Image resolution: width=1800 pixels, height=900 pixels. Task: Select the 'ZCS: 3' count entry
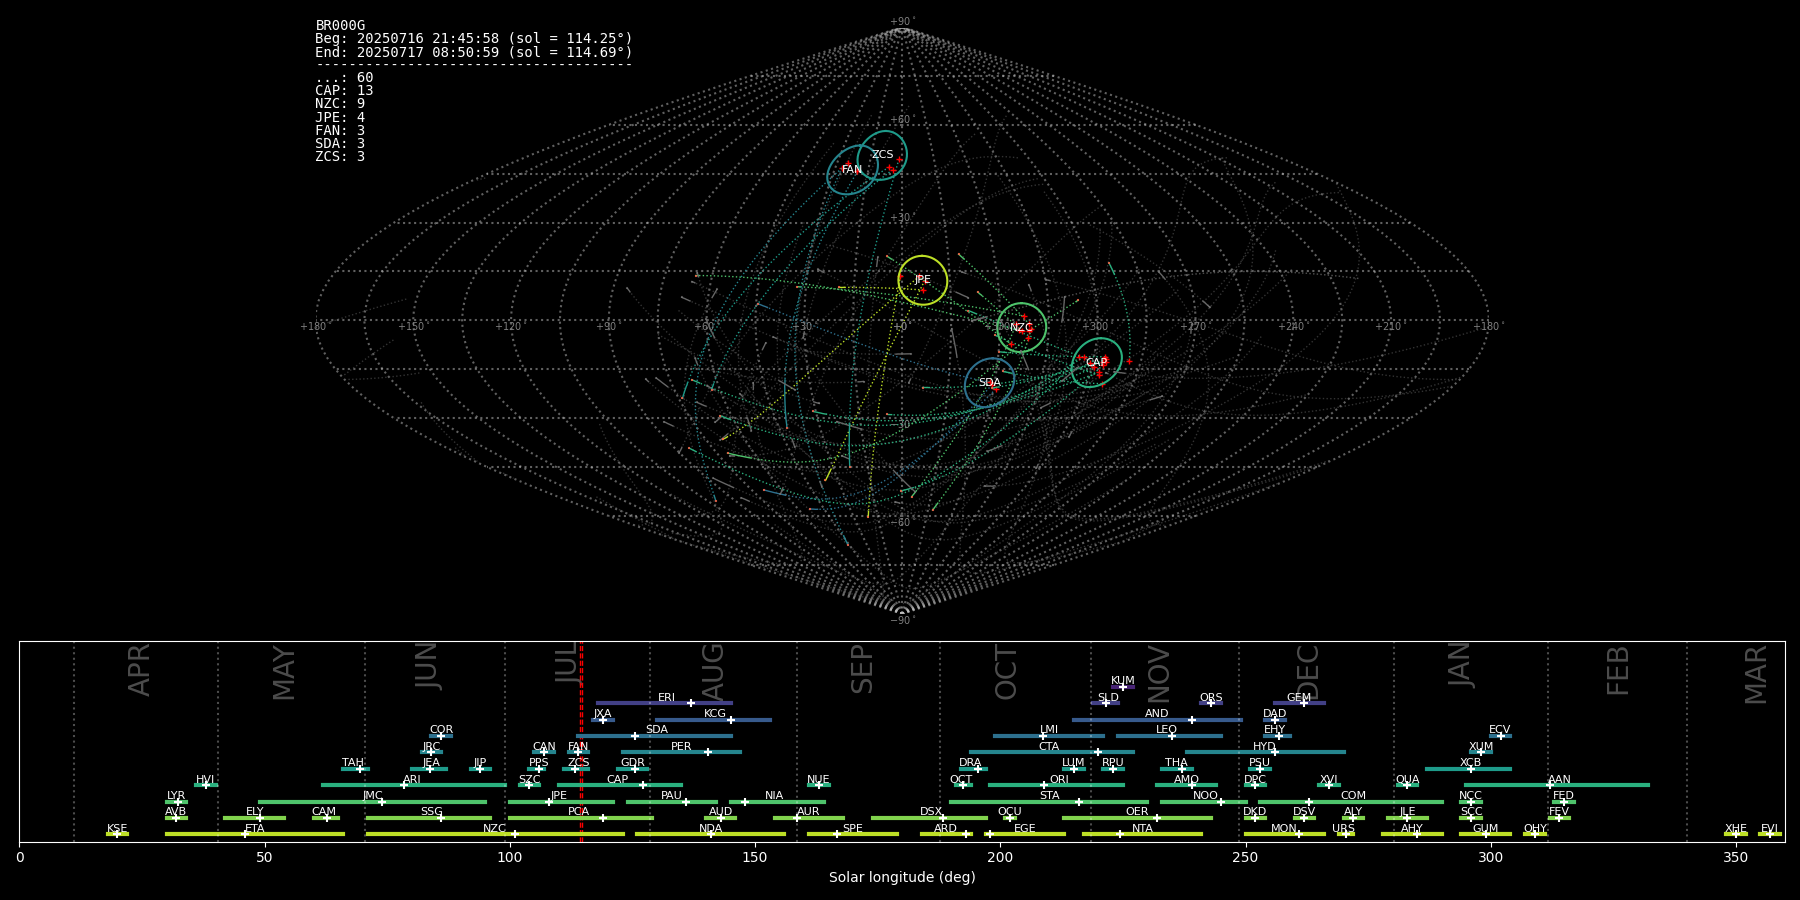click(x=340, y=157)
